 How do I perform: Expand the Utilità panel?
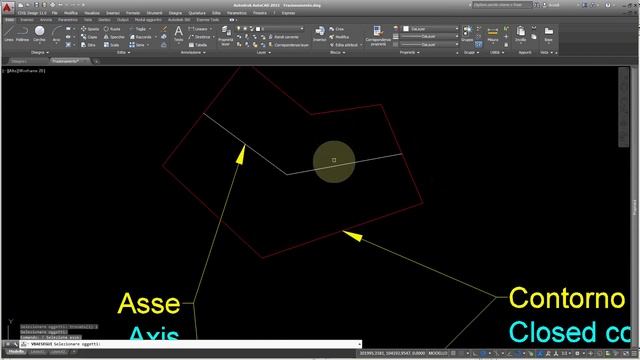click(x=497, y=52)
